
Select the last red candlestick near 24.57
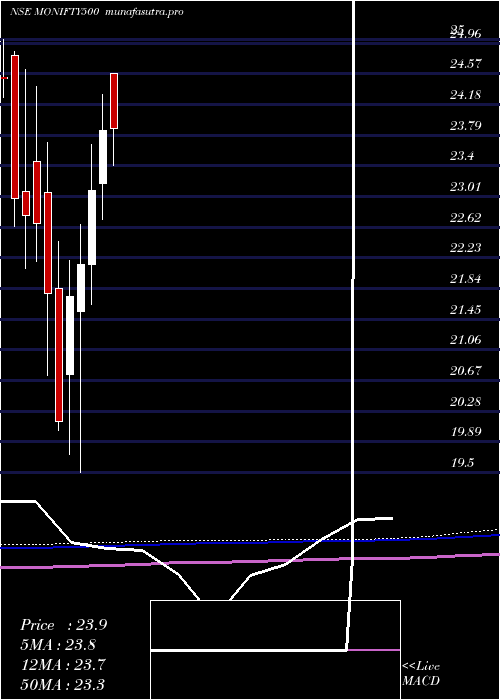coord(114,101)
